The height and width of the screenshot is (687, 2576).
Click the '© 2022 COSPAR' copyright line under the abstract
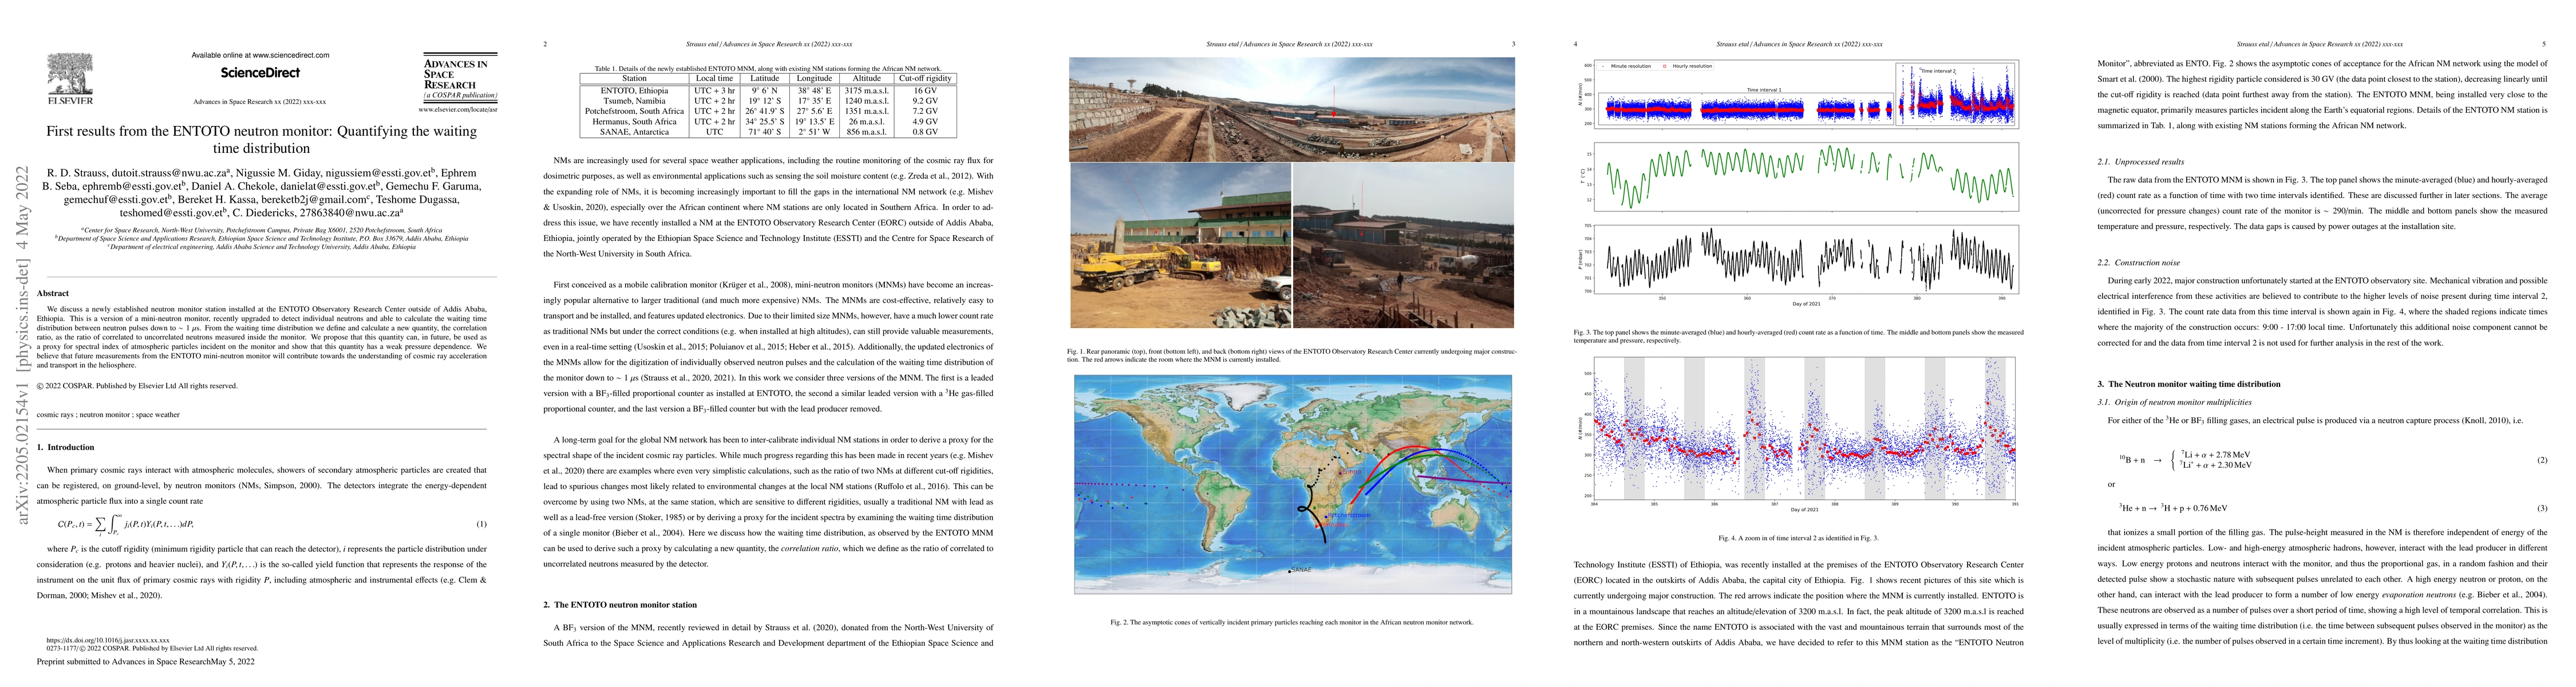pos(137,386)
